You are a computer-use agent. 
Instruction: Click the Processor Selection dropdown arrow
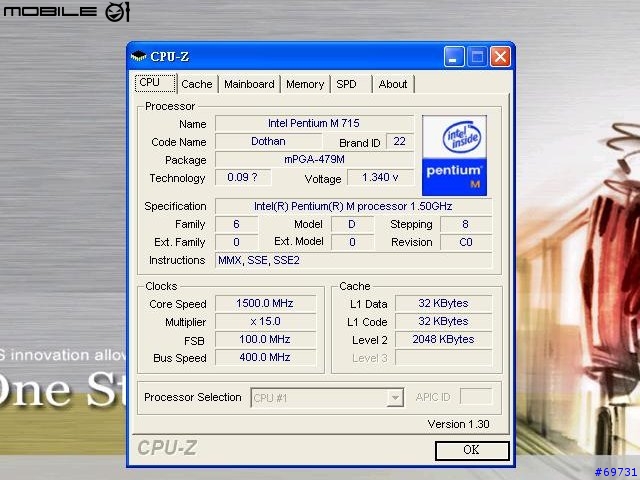tap(395, 398)
